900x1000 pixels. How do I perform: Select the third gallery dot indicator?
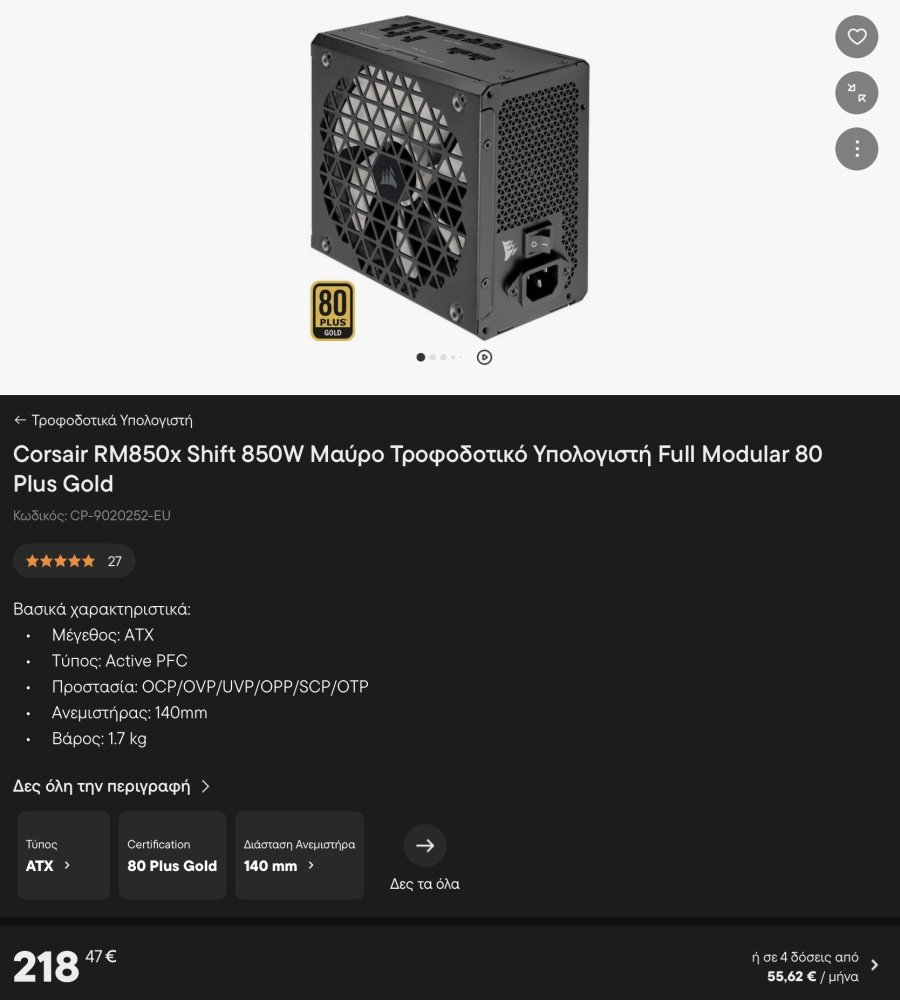(443, 357)
